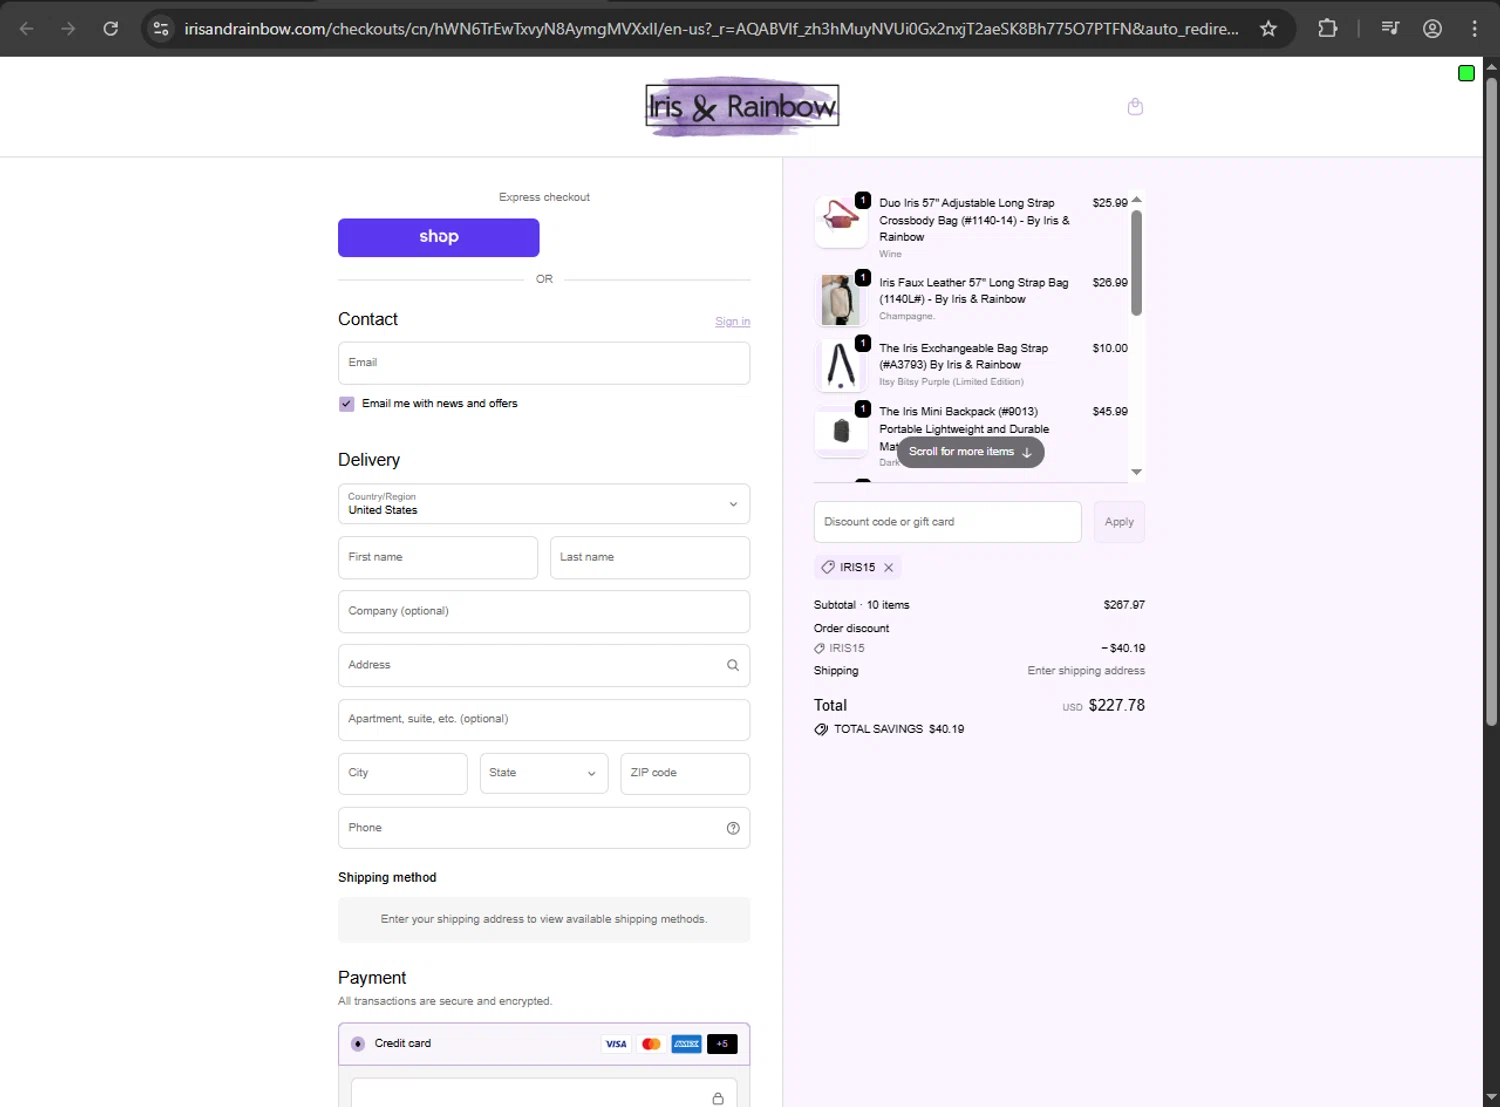
Task: Click the $227.78 total amount
Action: [1116, 705]
